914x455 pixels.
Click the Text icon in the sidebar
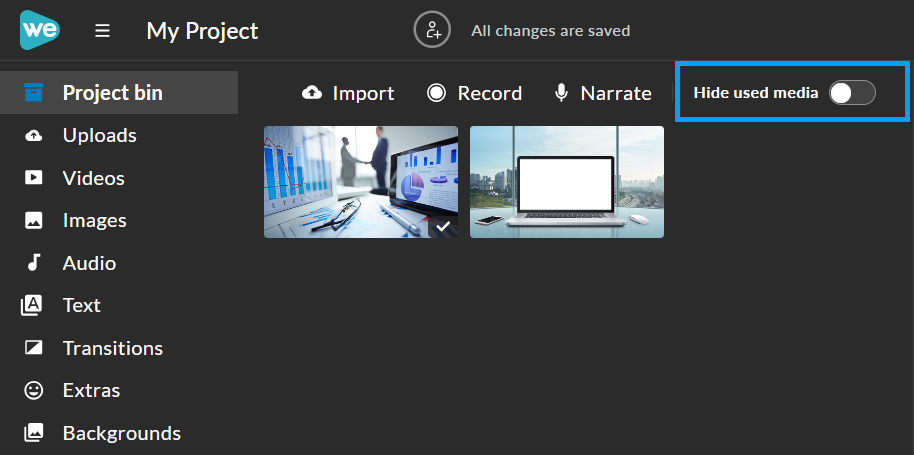click(x=31, y=305)
